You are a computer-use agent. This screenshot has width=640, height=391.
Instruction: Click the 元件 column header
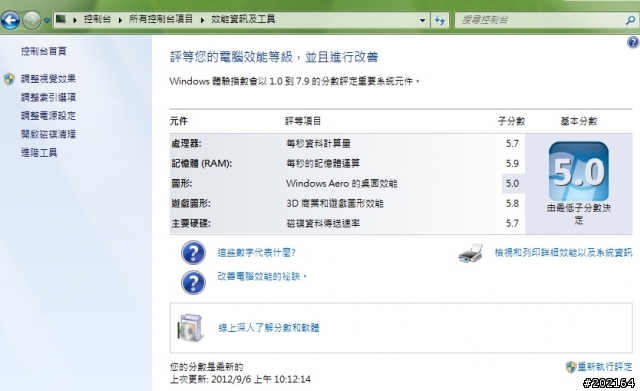coord(179,121)
